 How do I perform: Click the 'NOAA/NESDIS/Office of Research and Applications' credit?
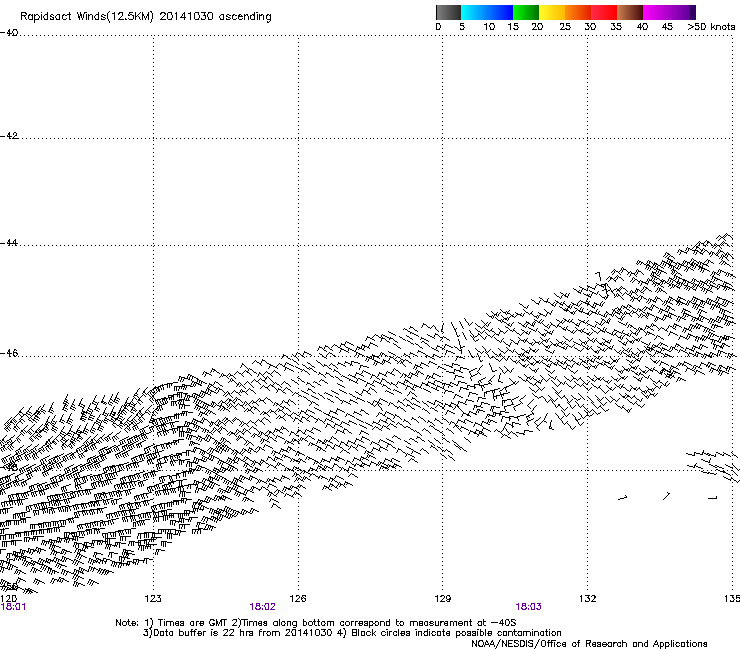tap(589, 644)
